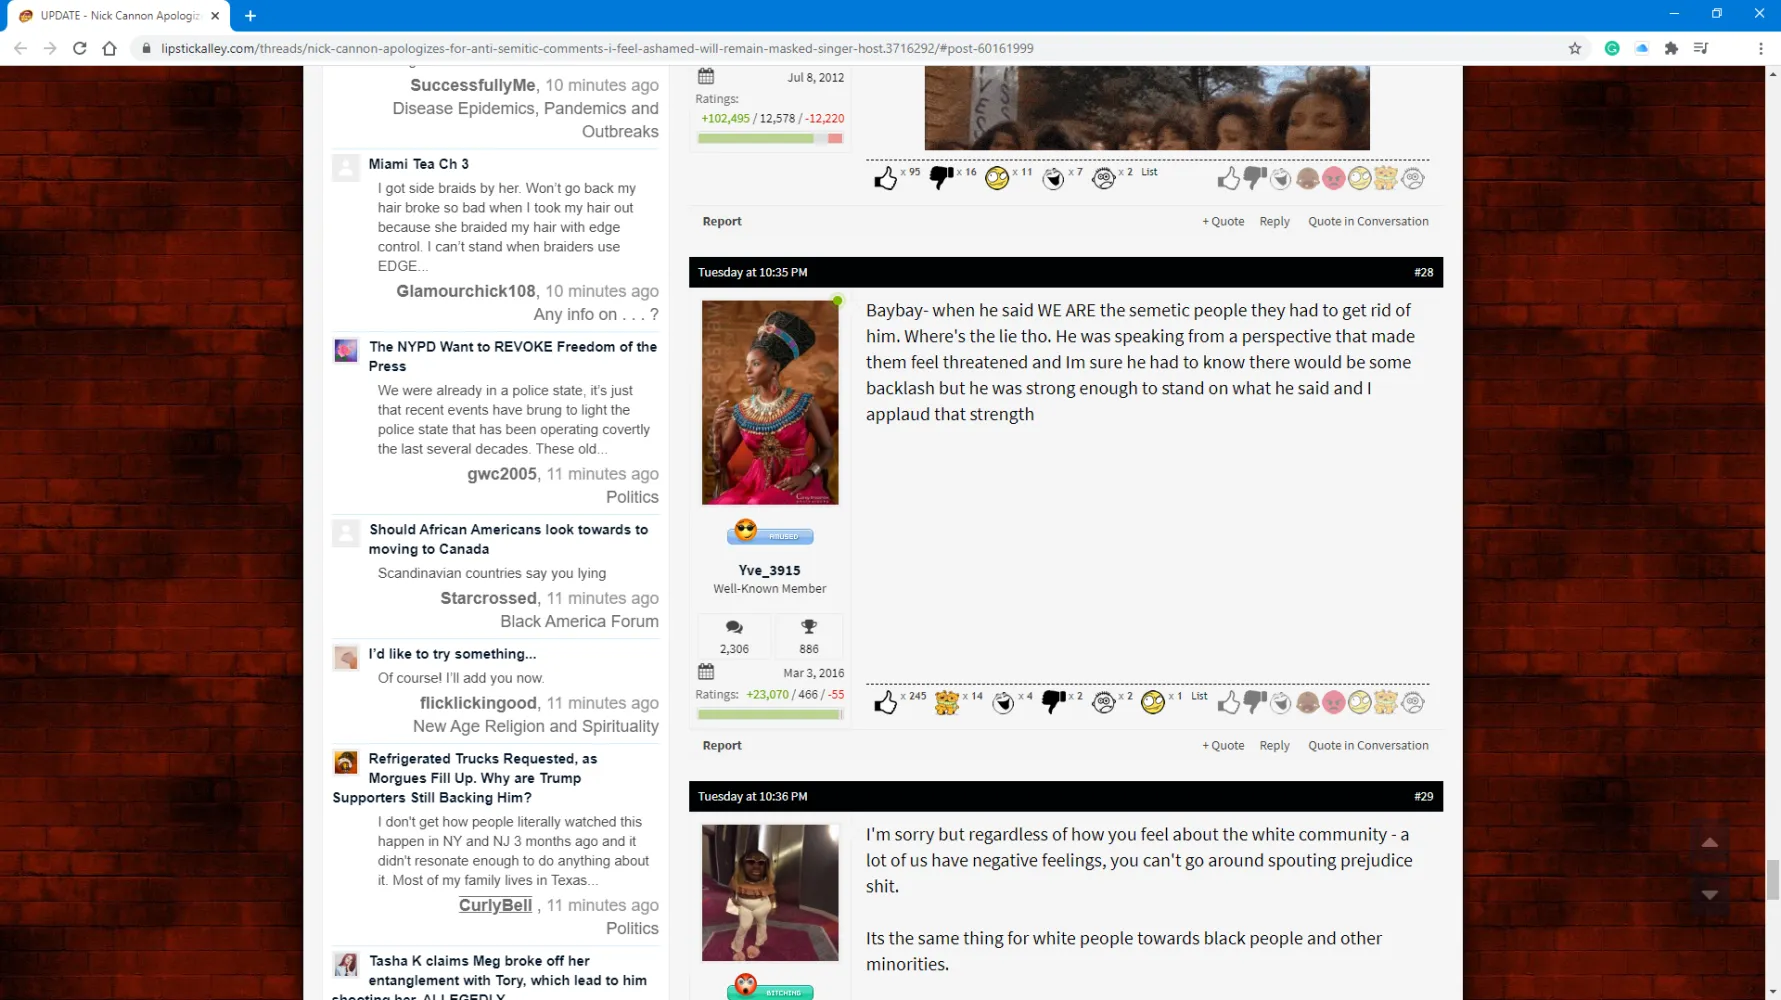Open the 'Miami Tea Ch 3' thread

(x=418, y=164)
